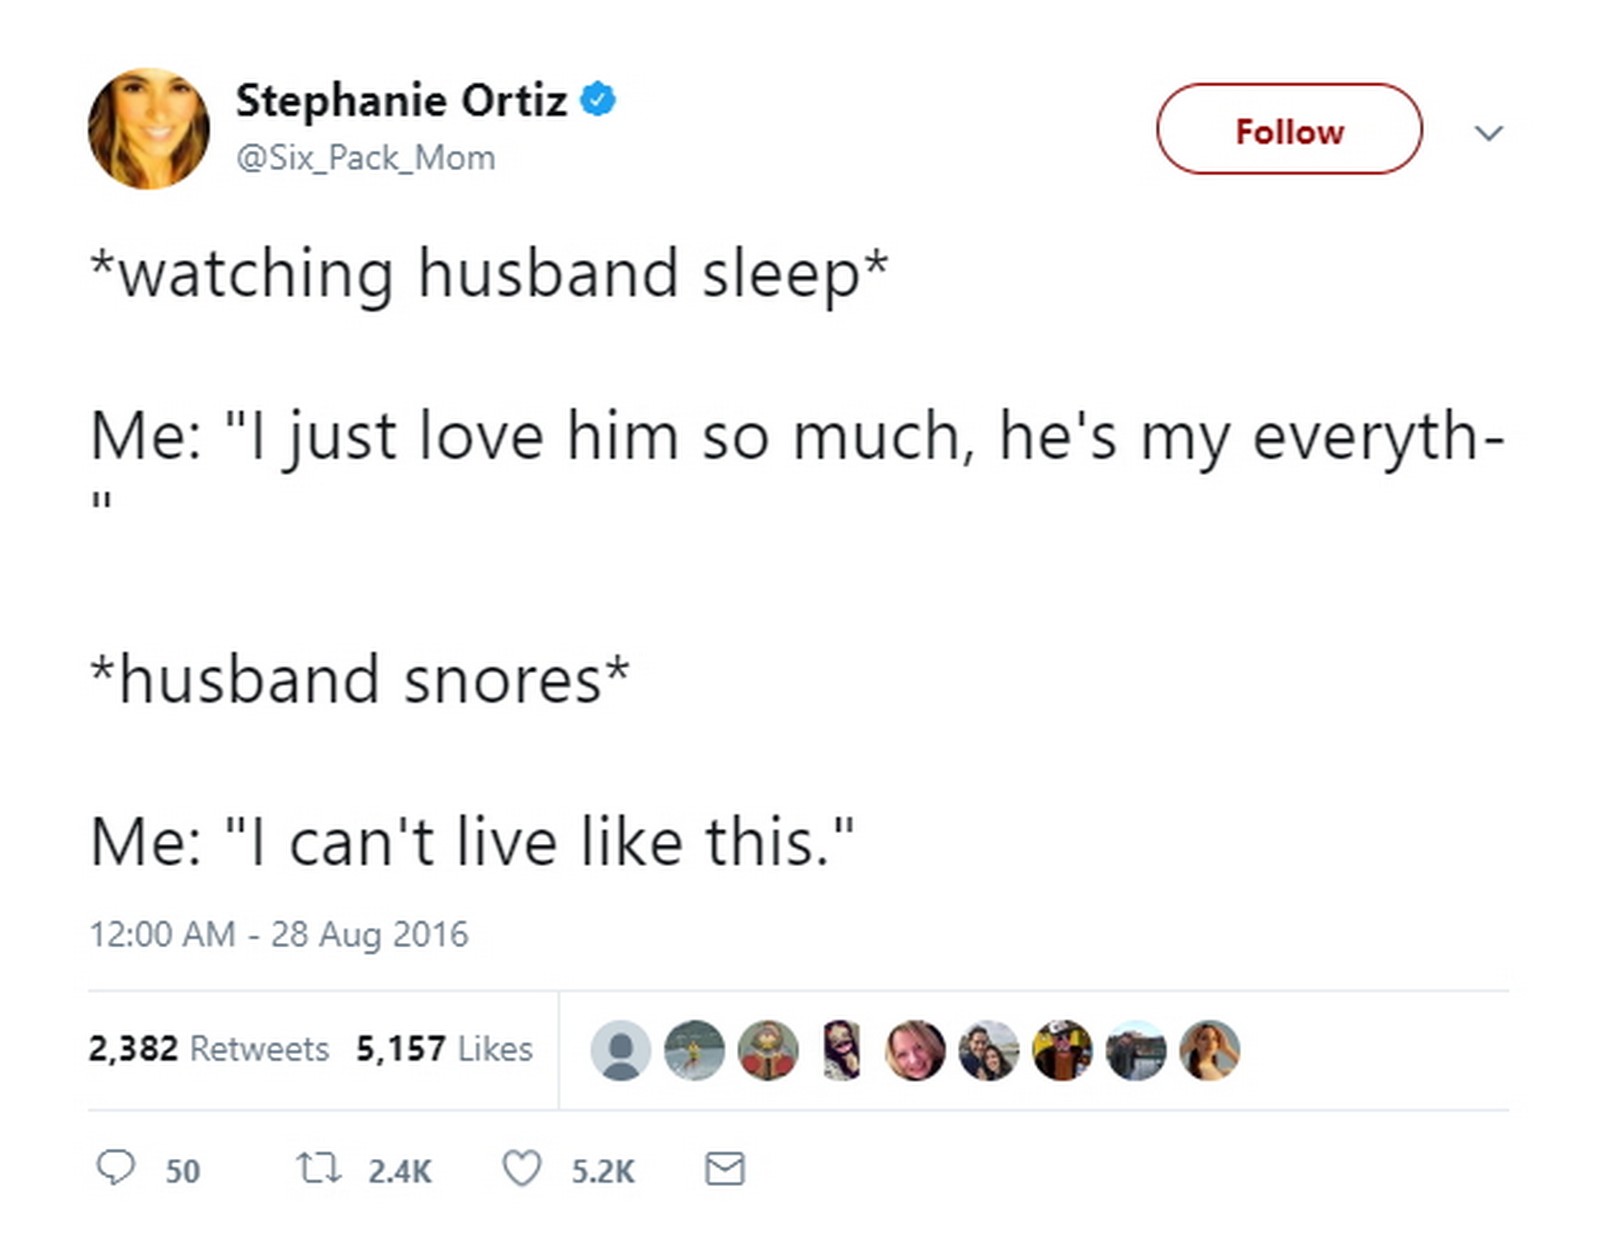Expand the tweet options chevron menu
Screen dimensions: 1600x1258
click(1489, 132)
